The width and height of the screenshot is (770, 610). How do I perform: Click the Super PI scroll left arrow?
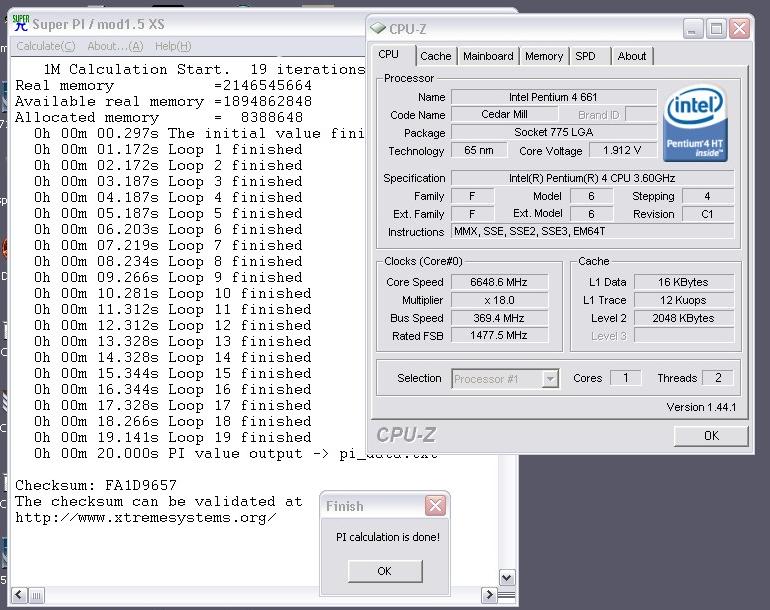tap(19, 595)
